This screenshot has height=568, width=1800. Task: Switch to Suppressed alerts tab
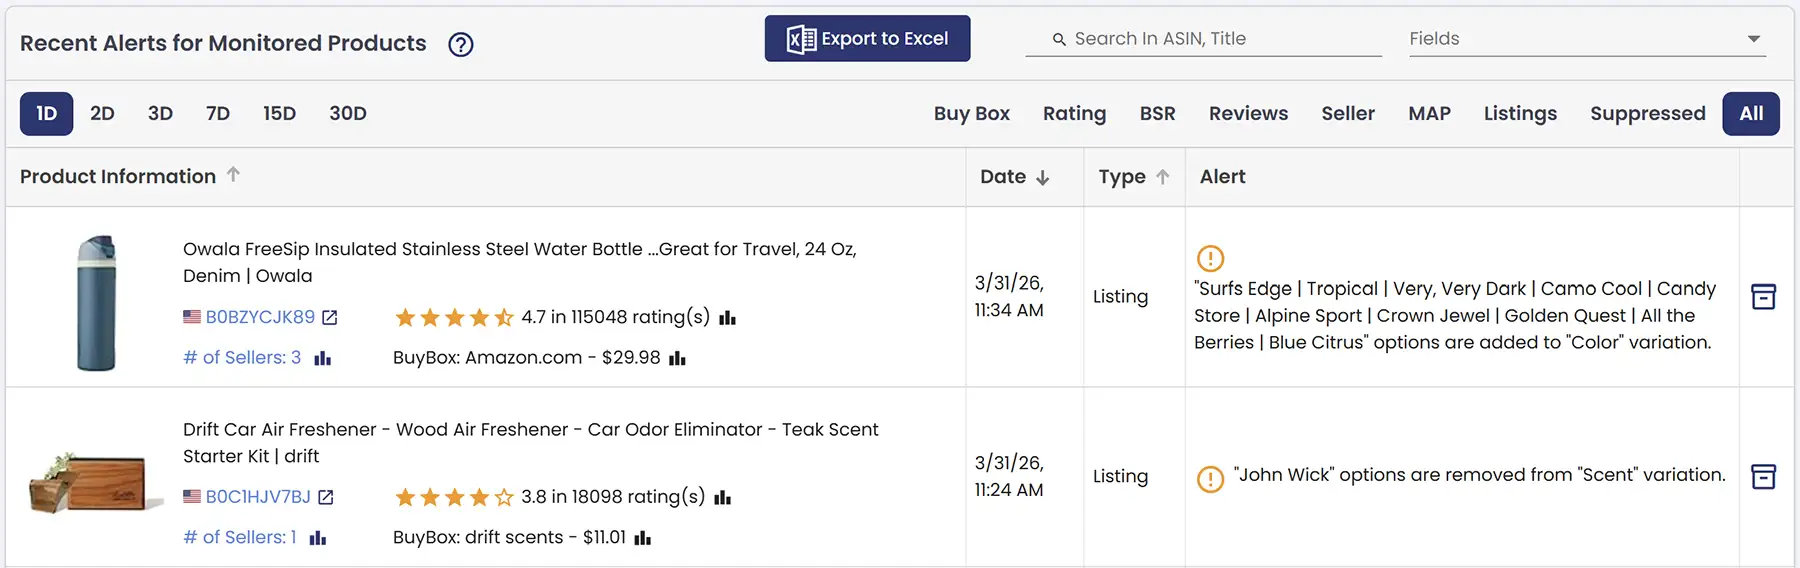coord(1647,114)
